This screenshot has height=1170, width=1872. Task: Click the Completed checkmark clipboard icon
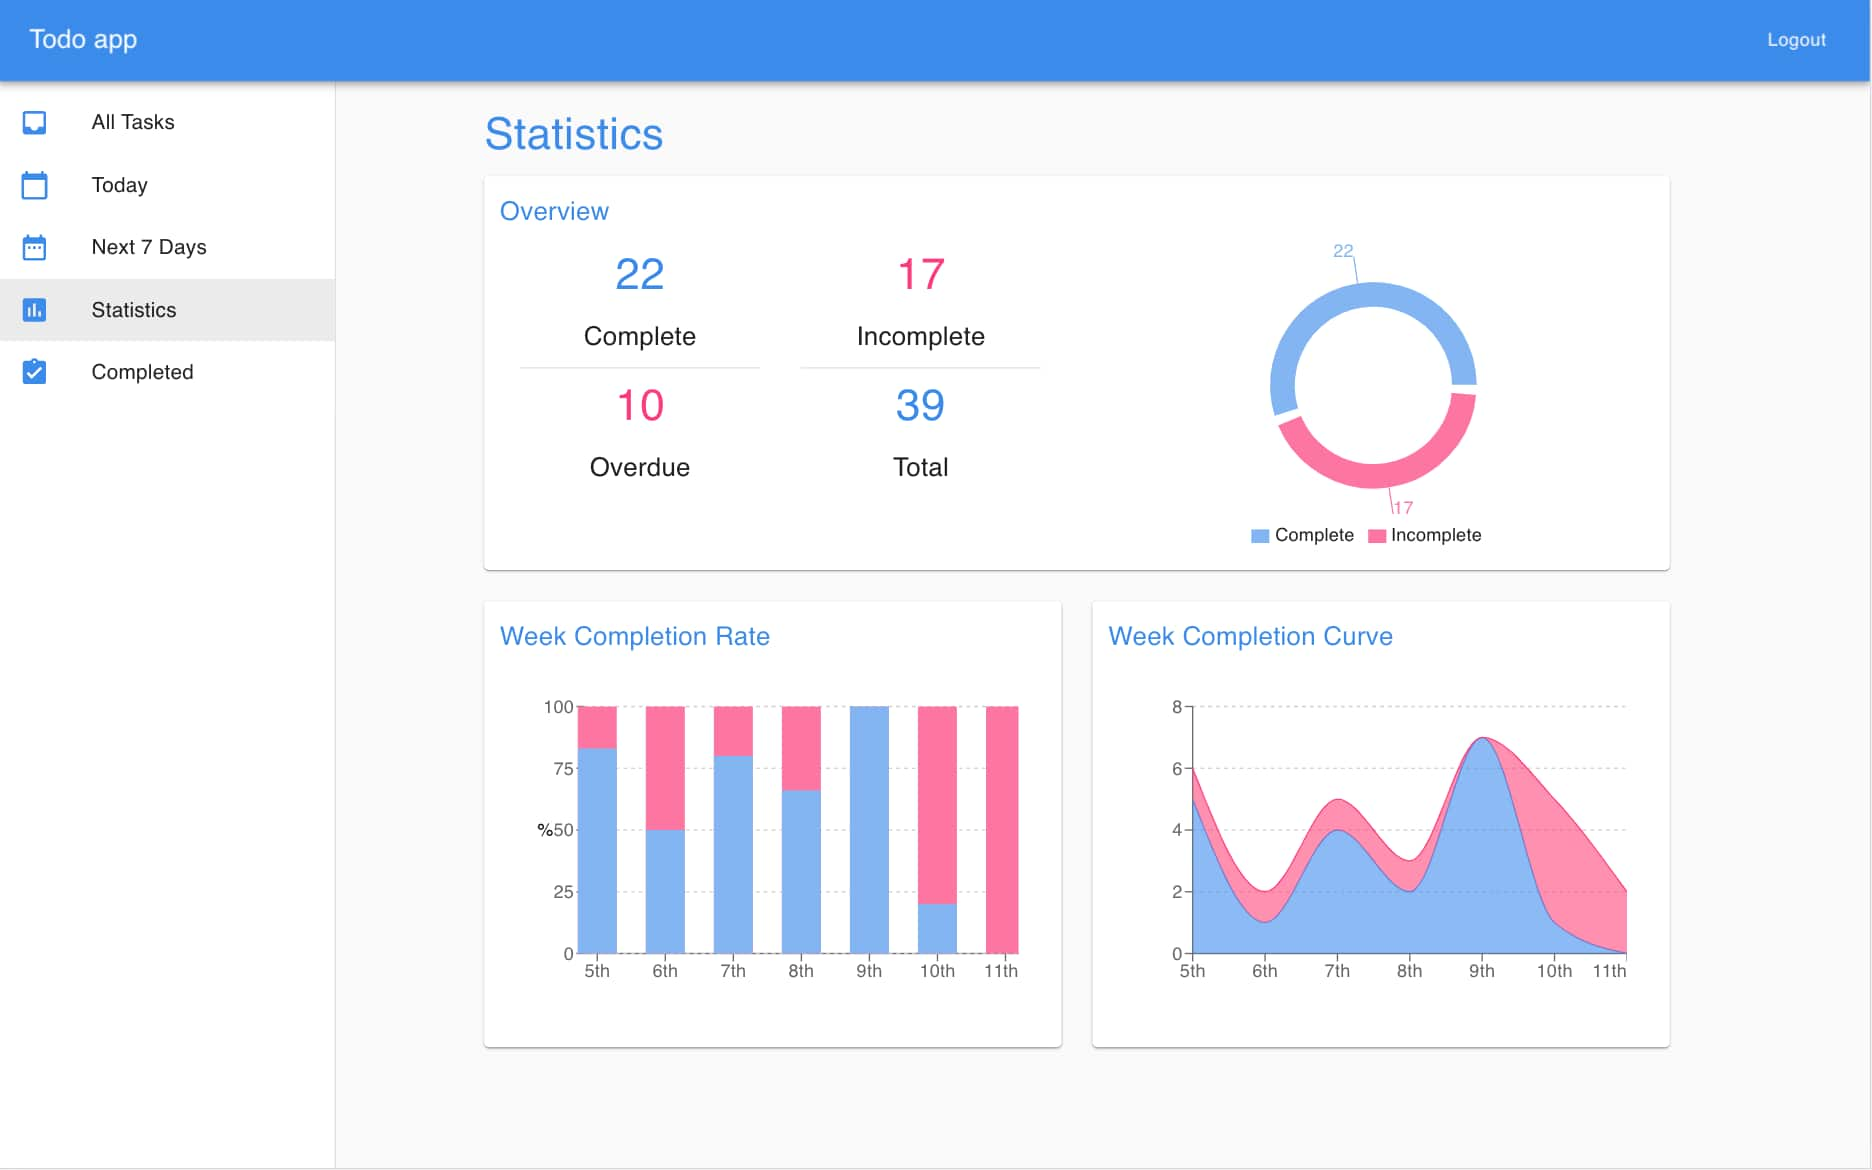pos(34,372)
